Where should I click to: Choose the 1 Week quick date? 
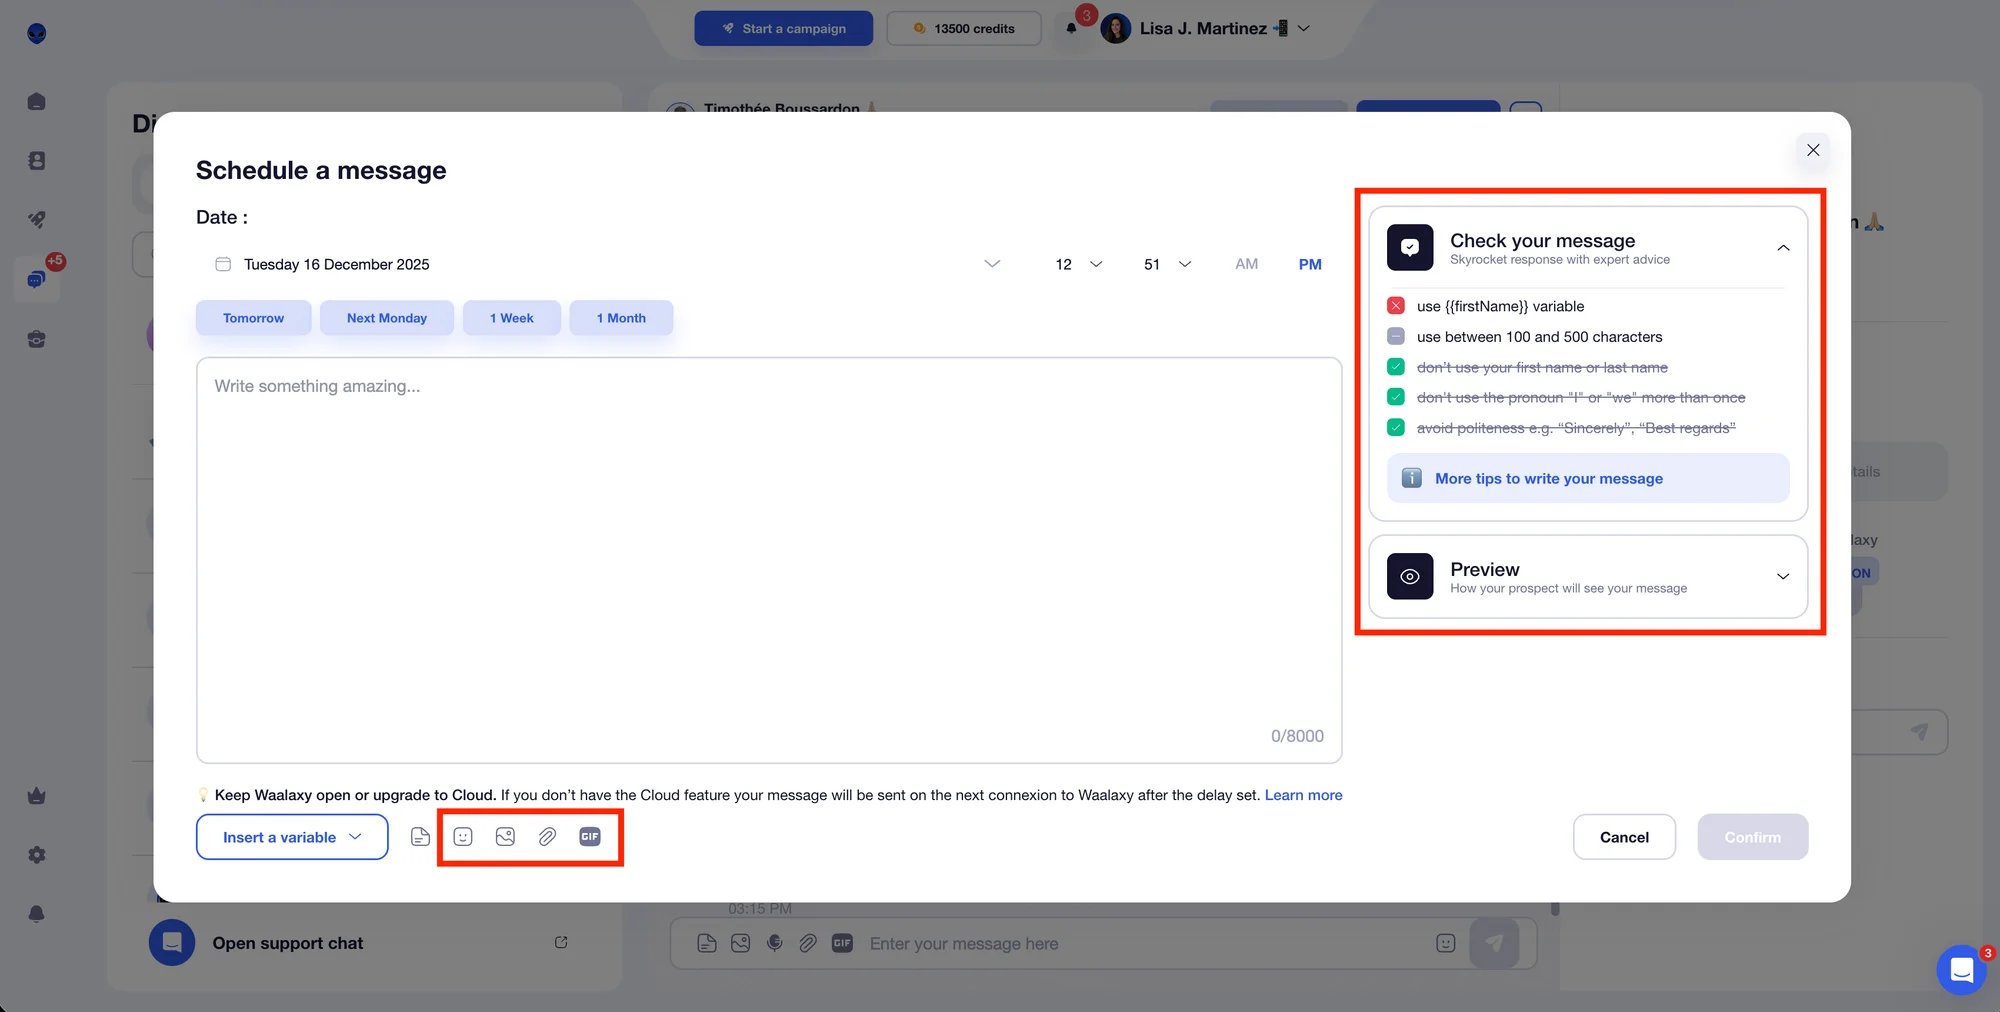[x=511, y=318]
